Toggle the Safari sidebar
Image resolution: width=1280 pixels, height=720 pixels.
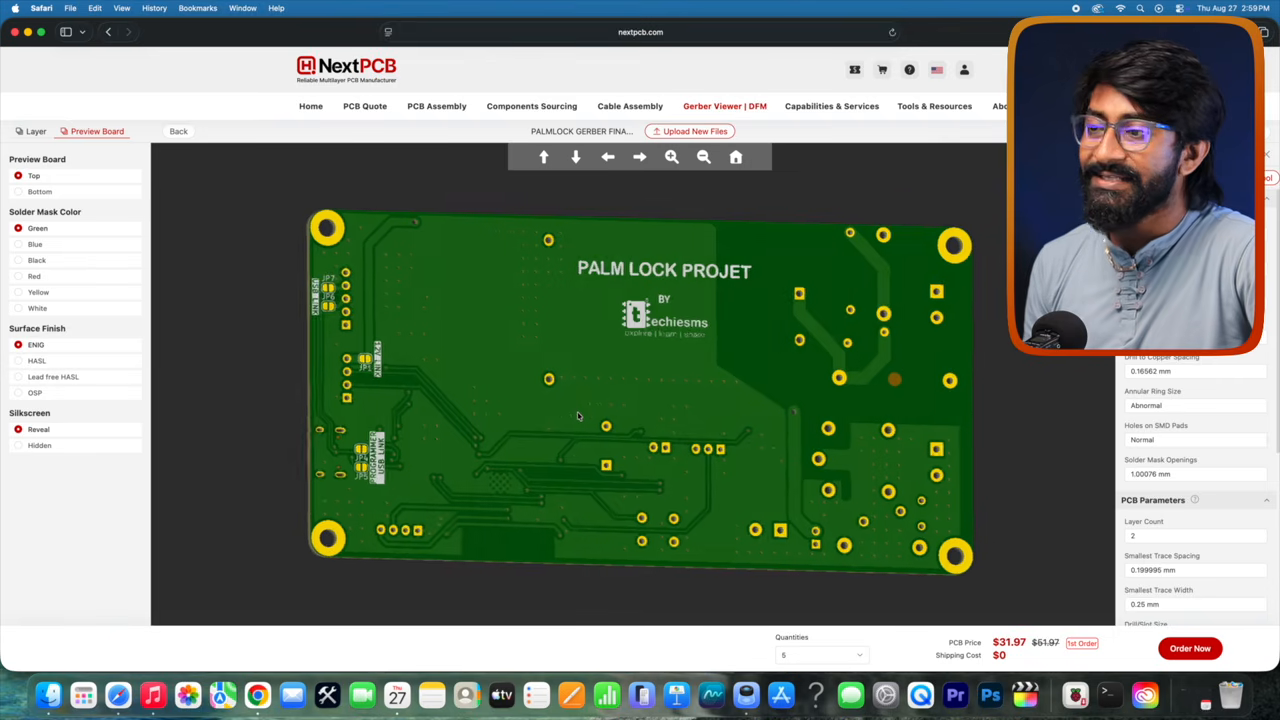(66, 32)
